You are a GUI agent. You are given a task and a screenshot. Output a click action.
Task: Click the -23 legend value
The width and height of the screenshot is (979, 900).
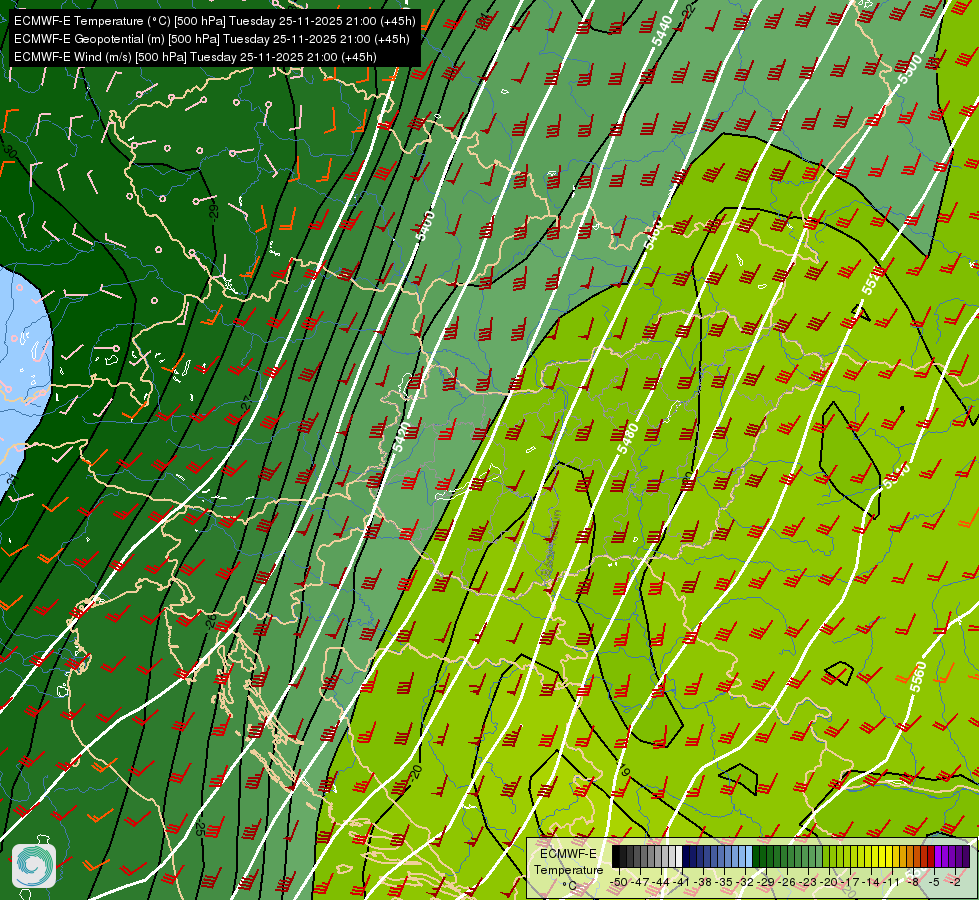click(x=809, y=882)
